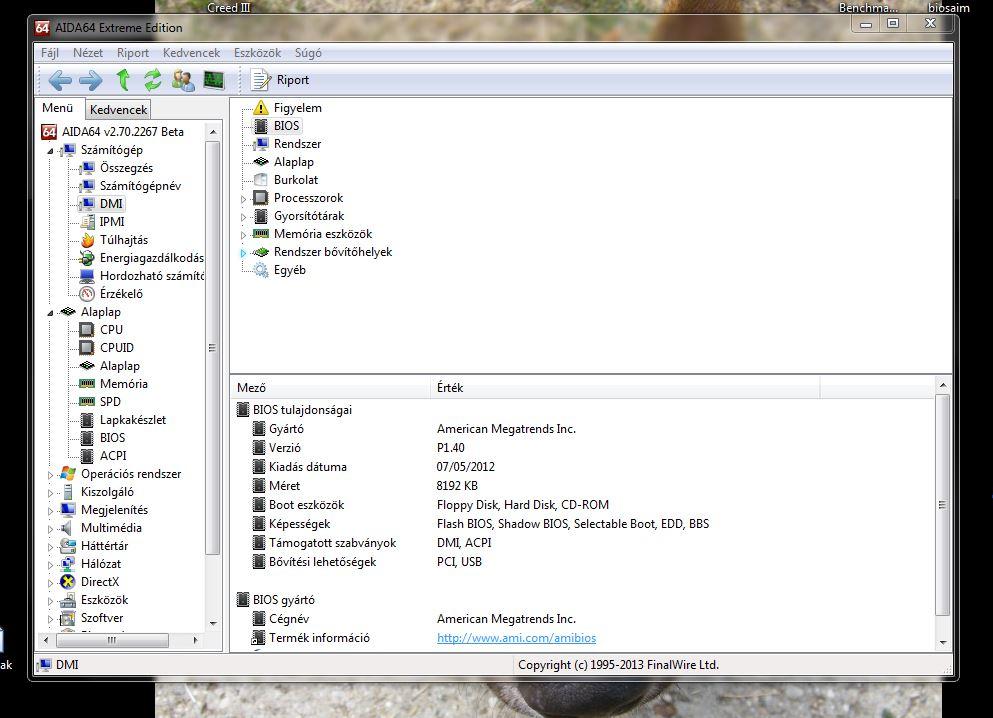Expand the Hálózat tree node
The height and width of the screenshot is (718, 993).
click(x=50, y=565)
